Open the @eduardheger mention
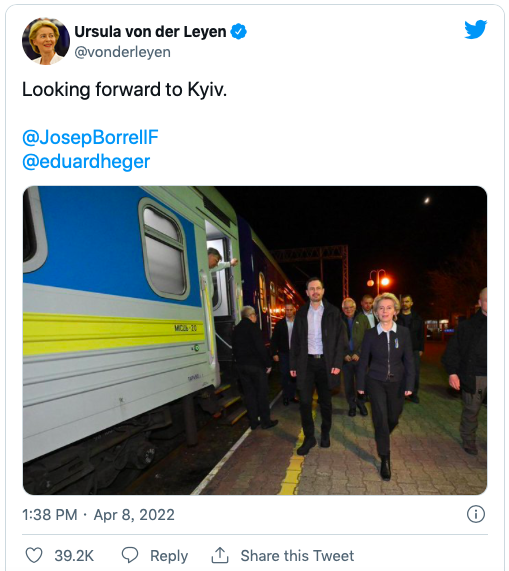 click(x=86, y=161)
